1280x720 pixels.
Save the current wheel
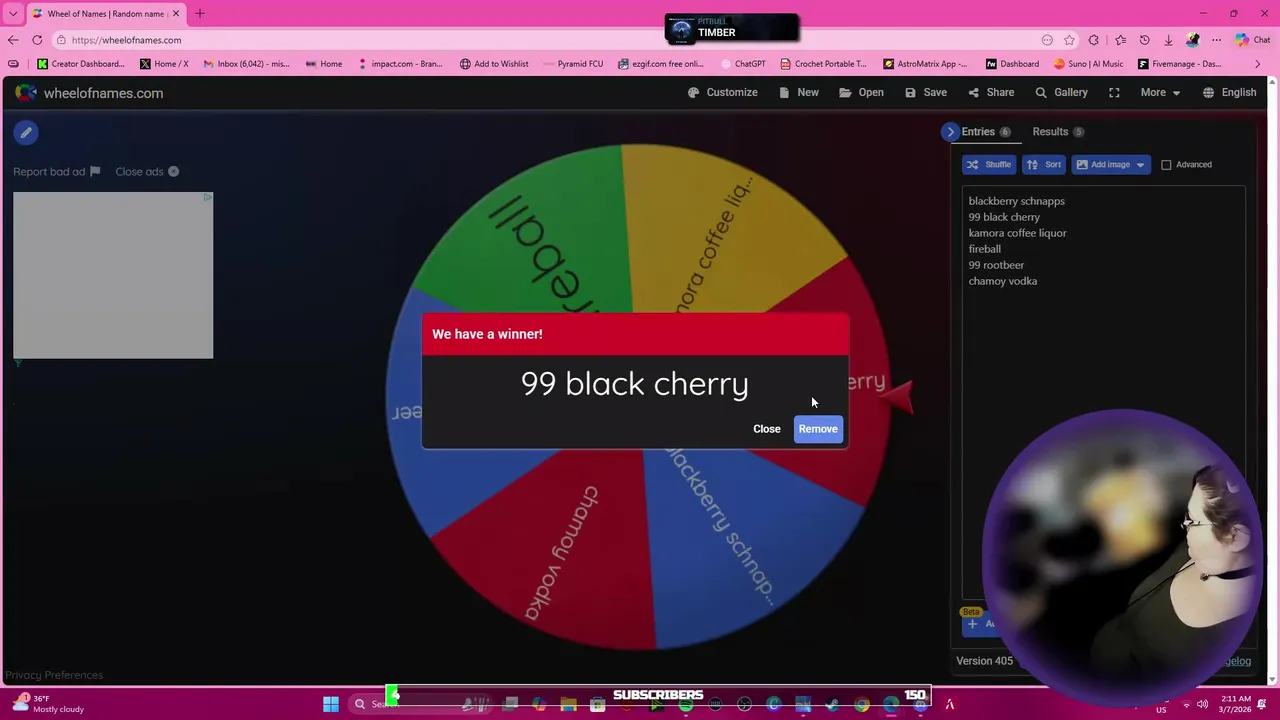(x=925, y=92)
